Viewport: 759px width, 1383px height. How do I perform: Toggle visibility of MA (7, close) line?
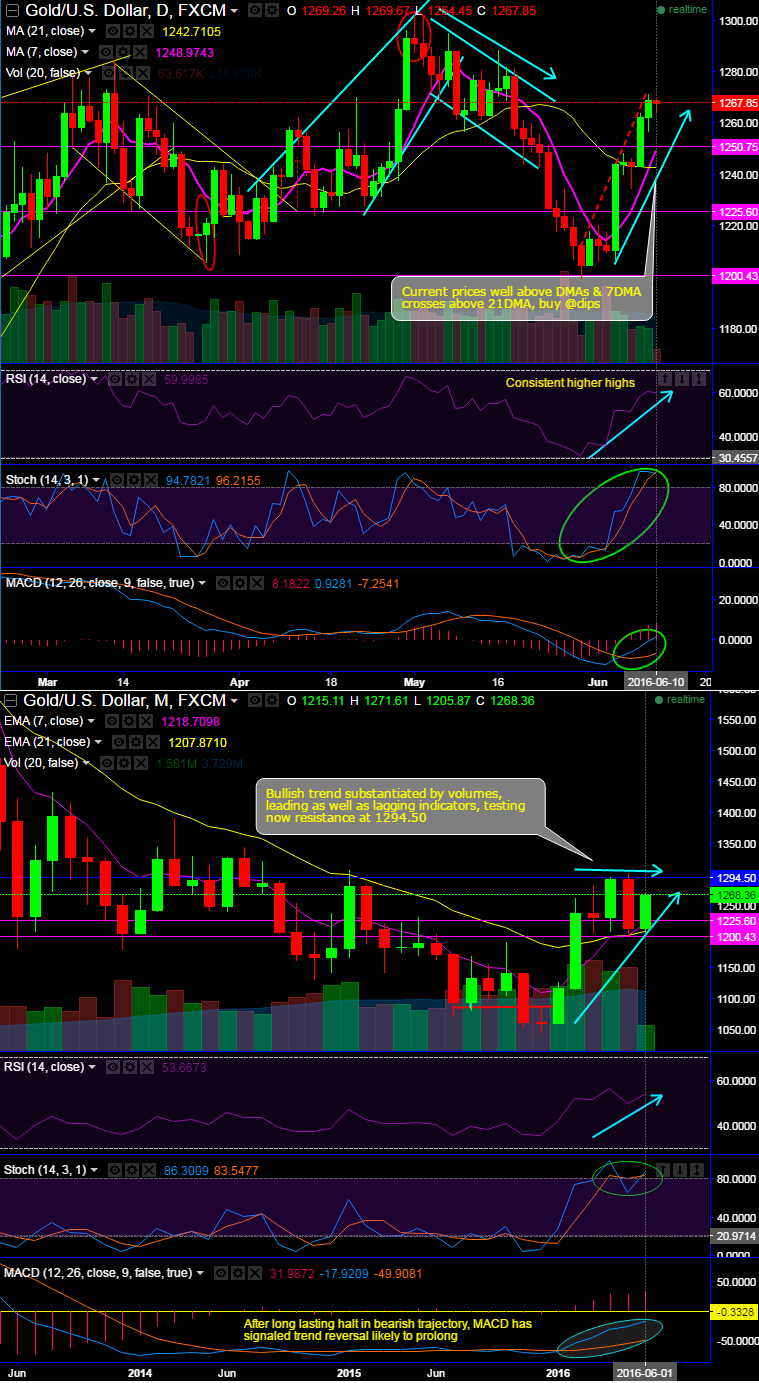pyautogui.click(x=105, y=52)
